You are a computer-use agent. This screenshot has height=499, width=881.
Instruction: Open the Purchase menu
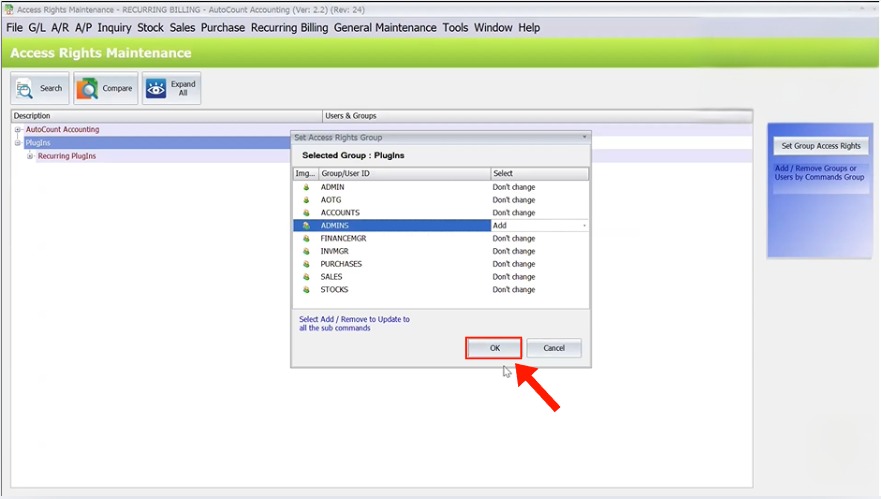[223, 28]
